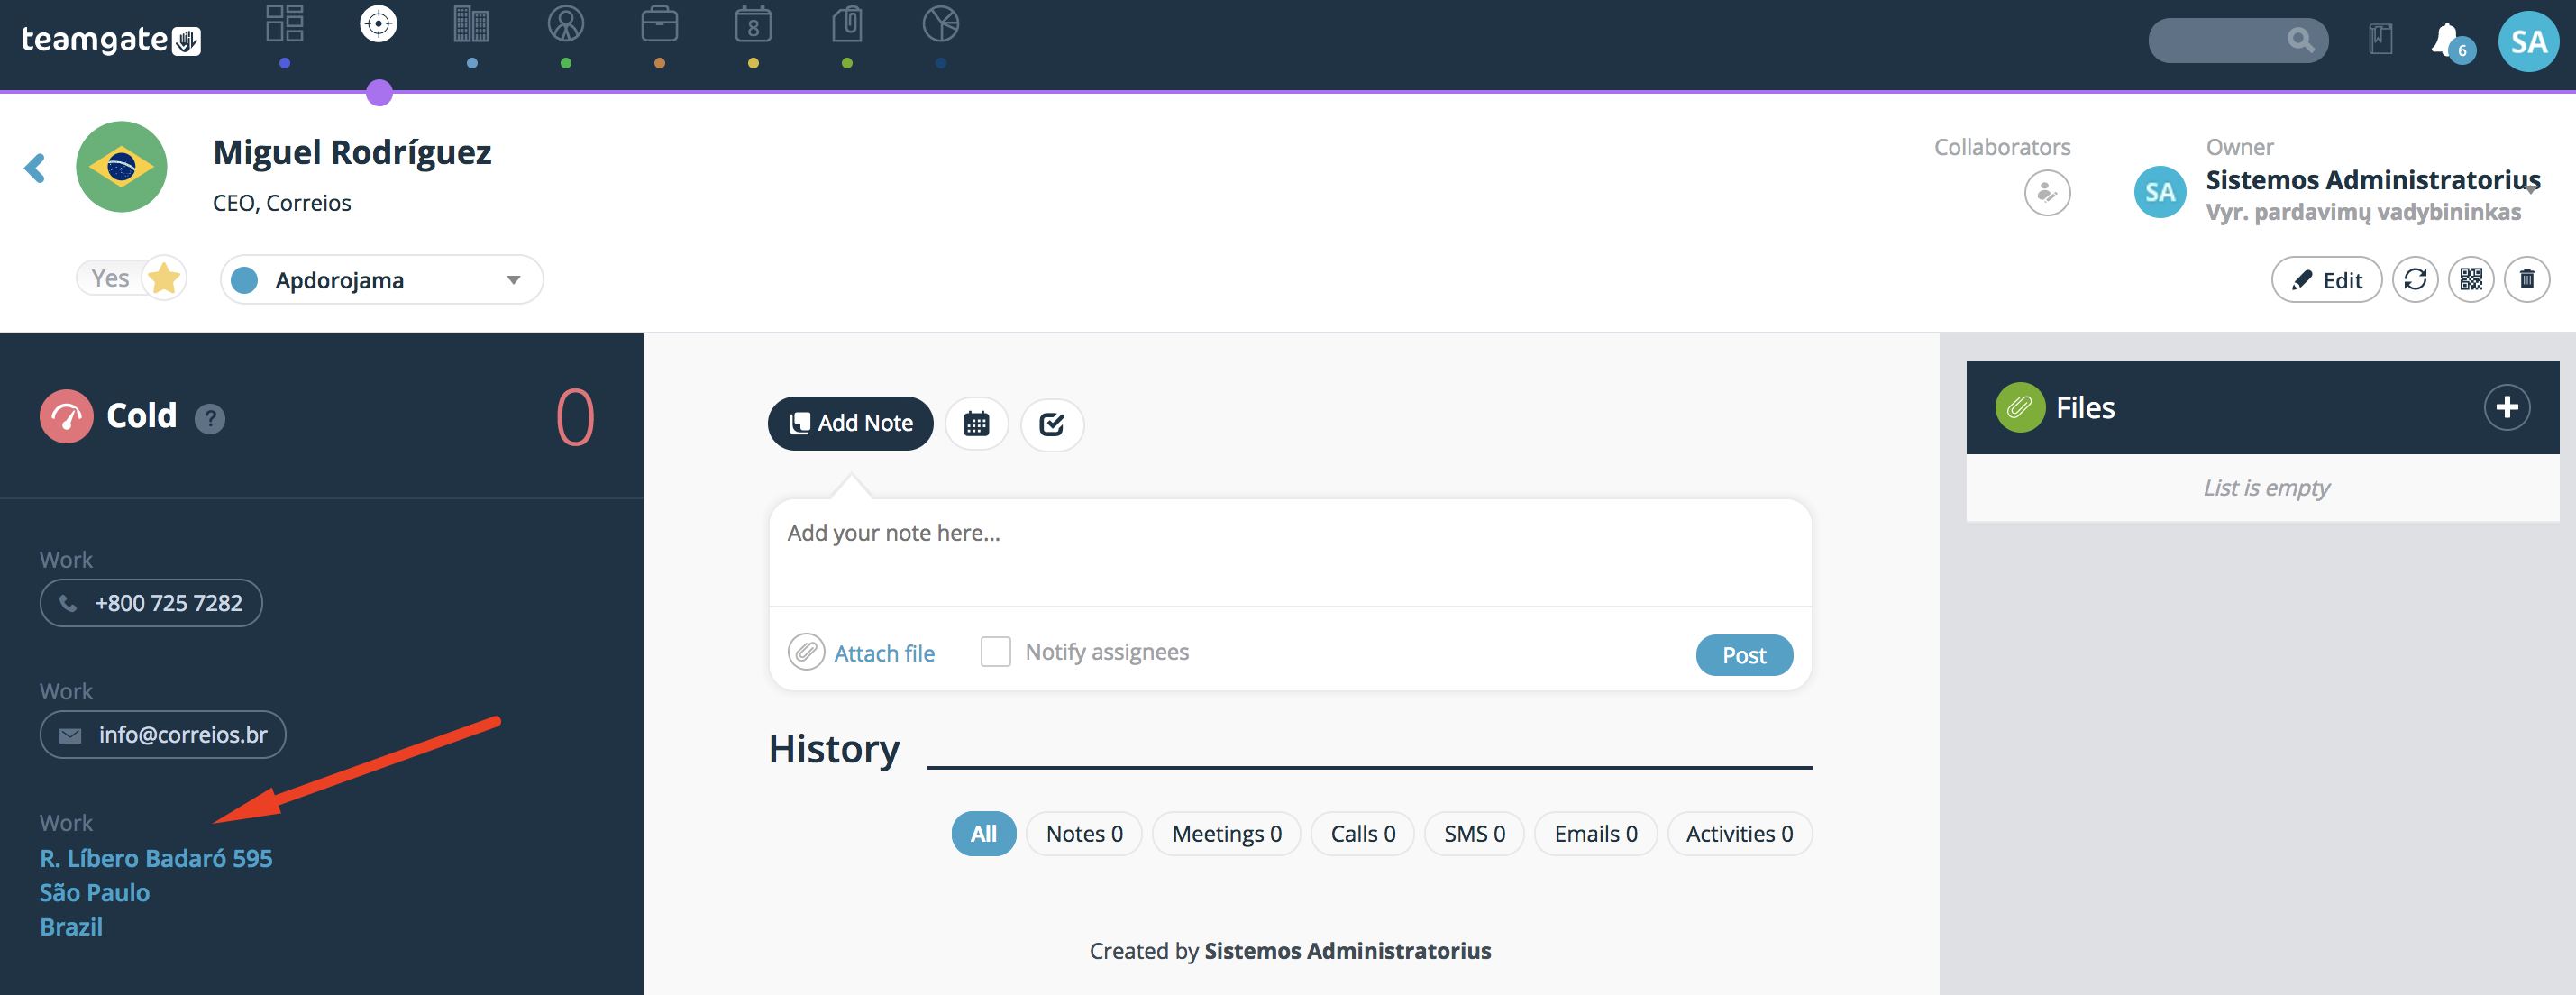Image resolution: width=2576 pixels, height=995 pixels.
Task: Open the Calendar icon in top navigation
Action: point(753,24)
